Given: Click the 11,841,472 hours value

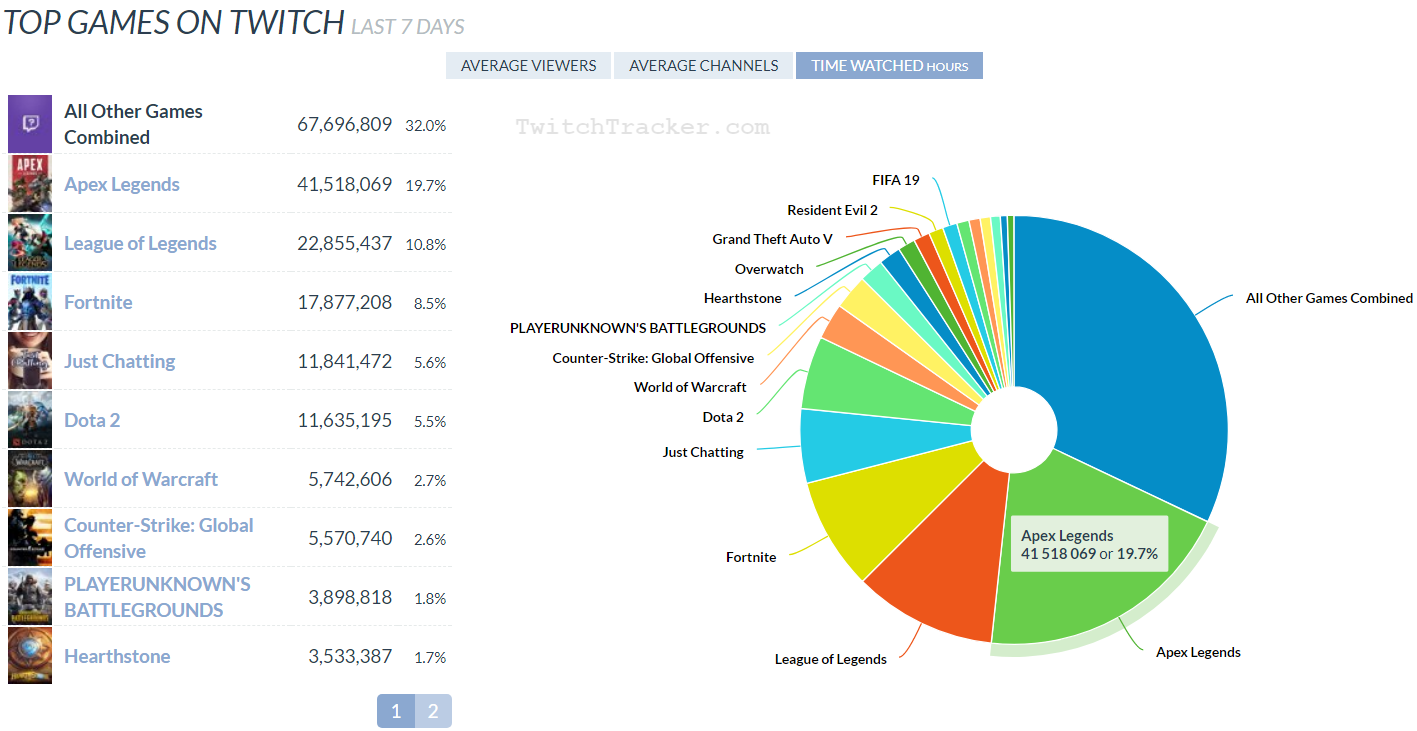Looking at the screenshot, I should coord(344,361).
